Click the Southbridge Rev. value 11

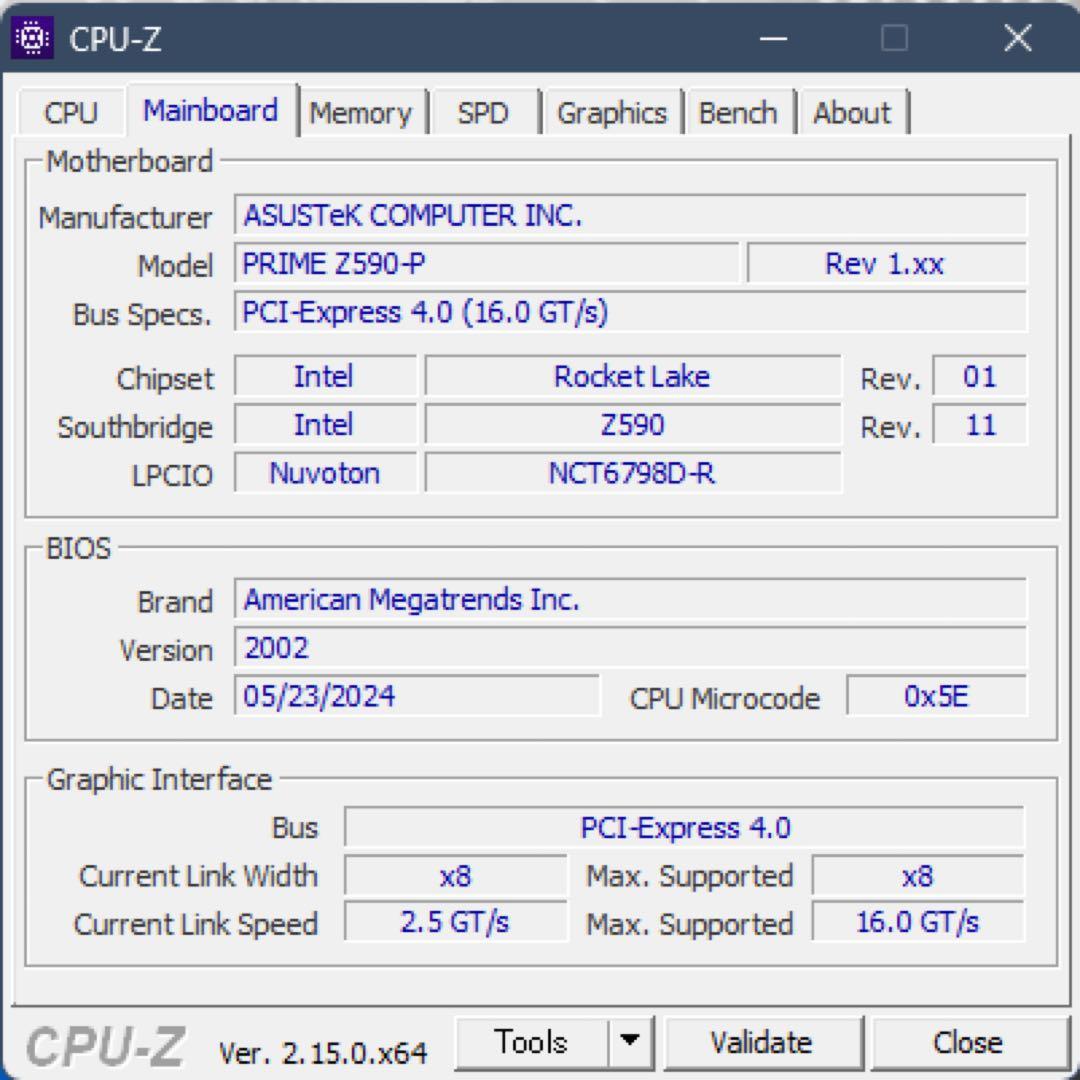pyautogui.click(x=979, y=424)
